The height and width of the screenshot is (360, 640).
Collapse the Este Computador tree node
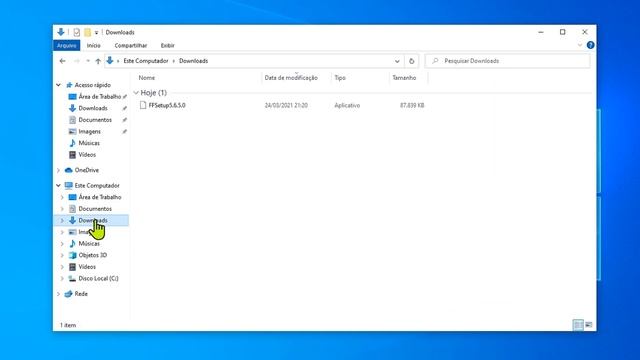(58, 186)
